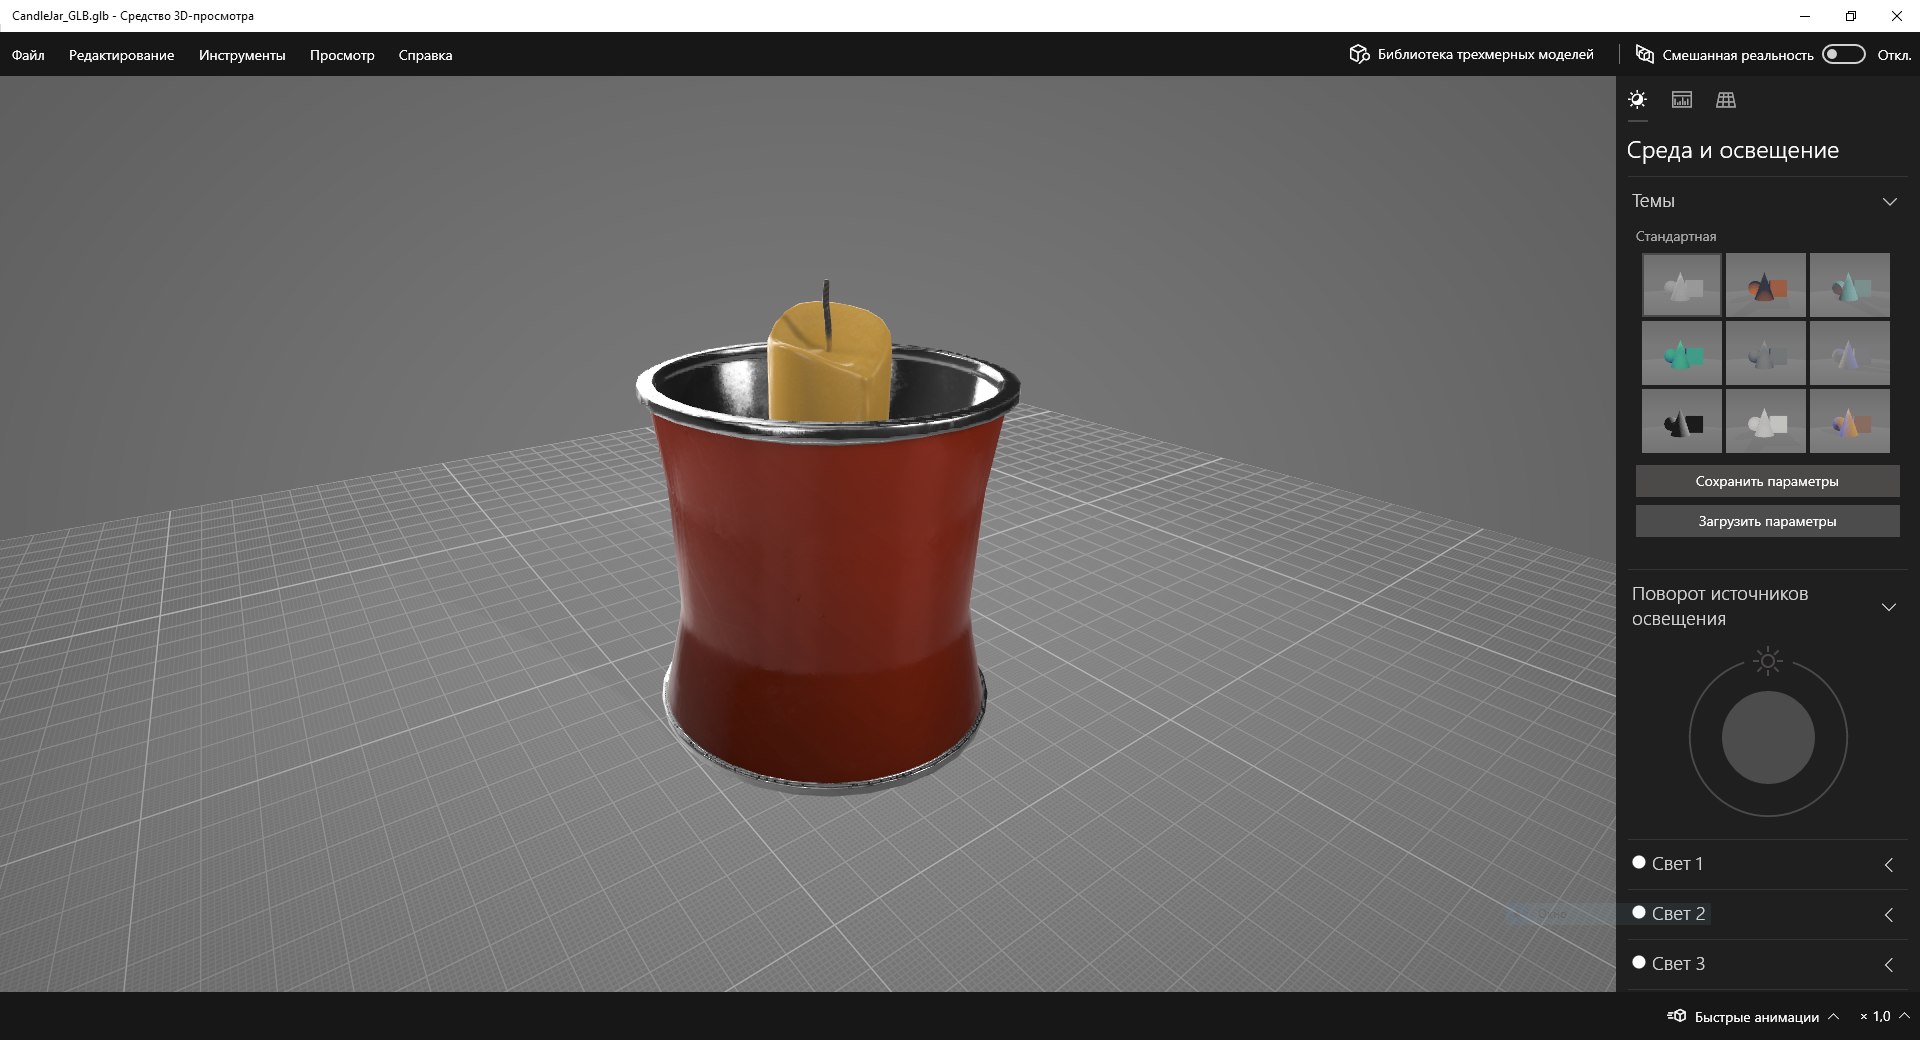Click the light rotation dial circle
Image resolution: width=1920 pixels, height=1040 pixels.
[1768, 738]
